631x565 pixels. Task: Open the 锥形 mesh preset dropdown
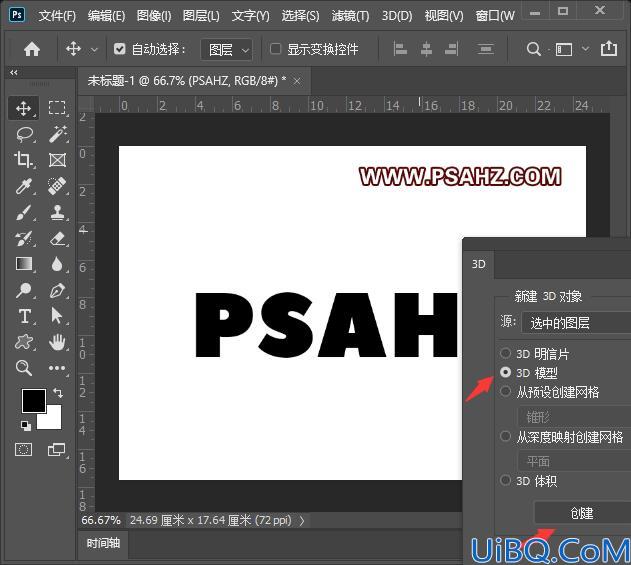[x=574, y=417]
